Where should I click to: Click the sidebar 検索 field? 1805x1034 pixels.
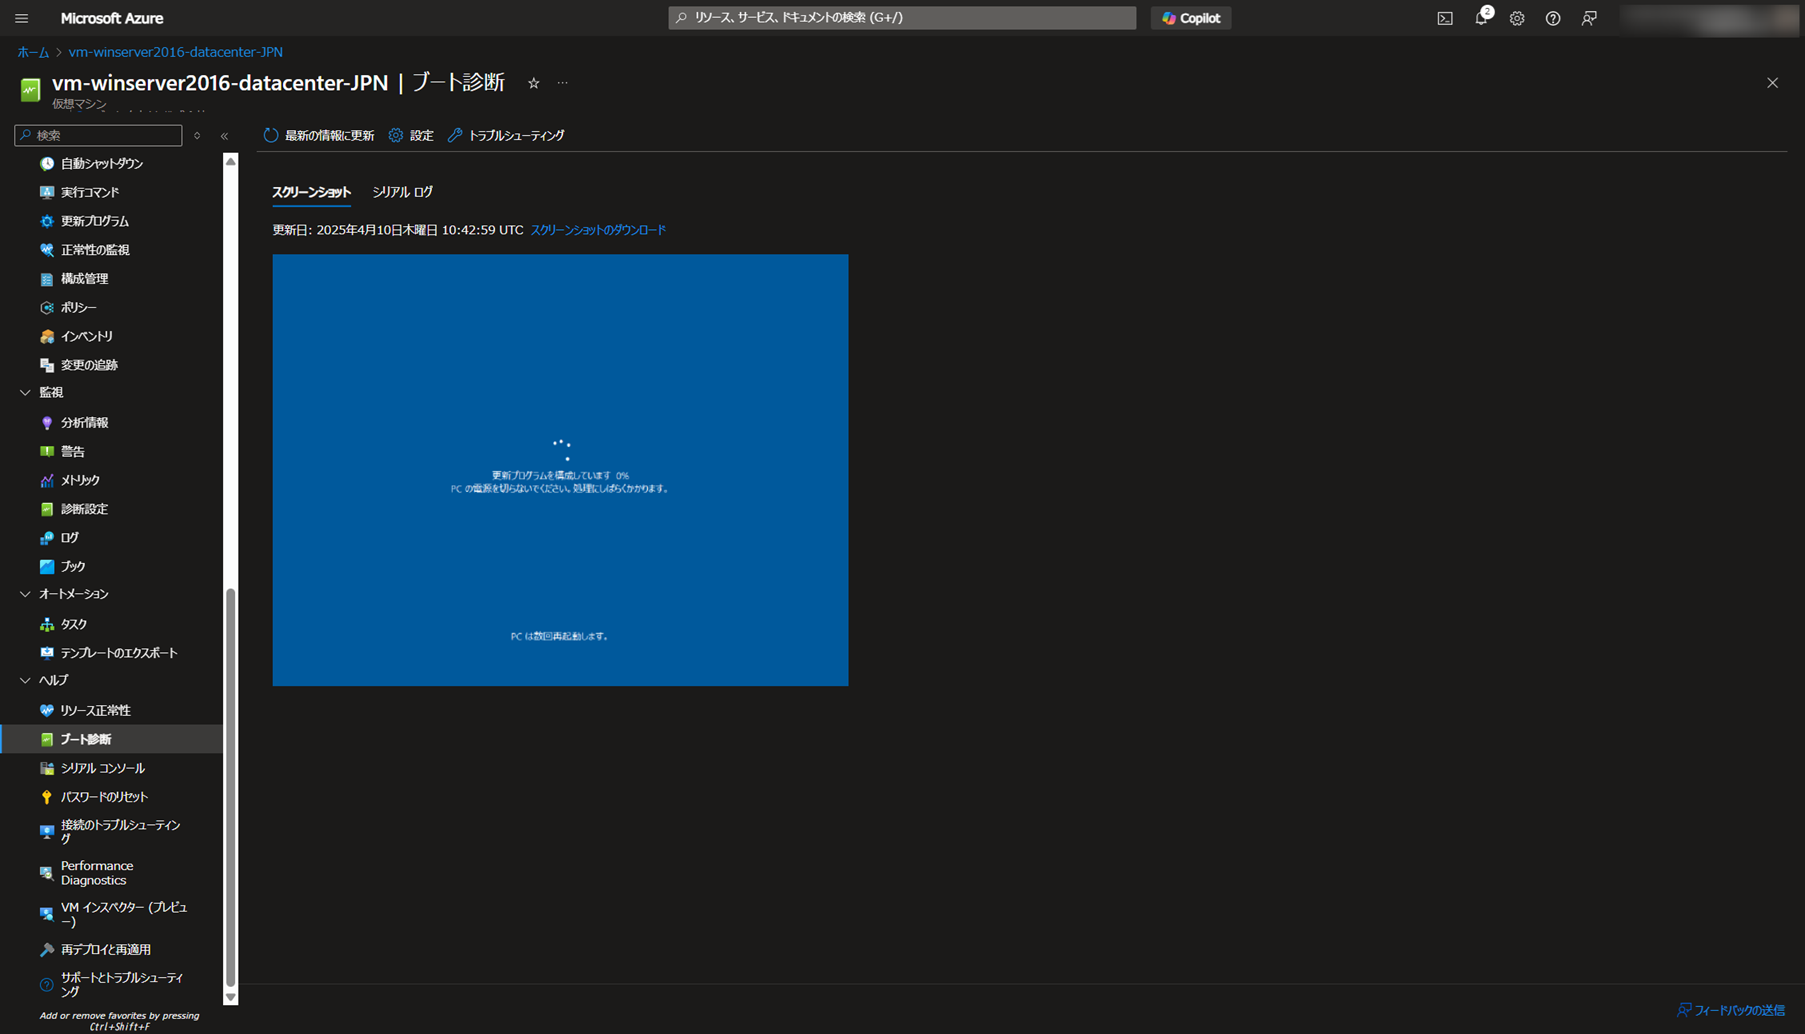pyautogui.click(x=98, y=135)
